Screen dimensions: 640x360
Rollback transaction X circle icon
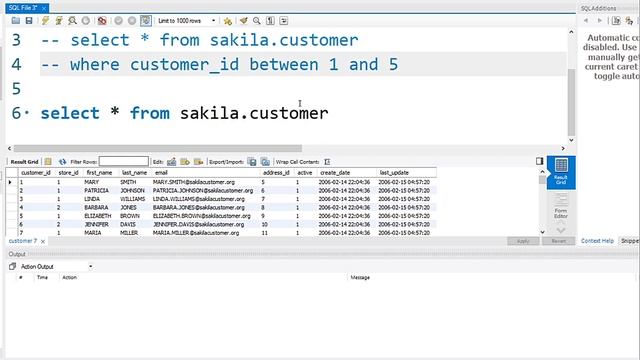132,20
